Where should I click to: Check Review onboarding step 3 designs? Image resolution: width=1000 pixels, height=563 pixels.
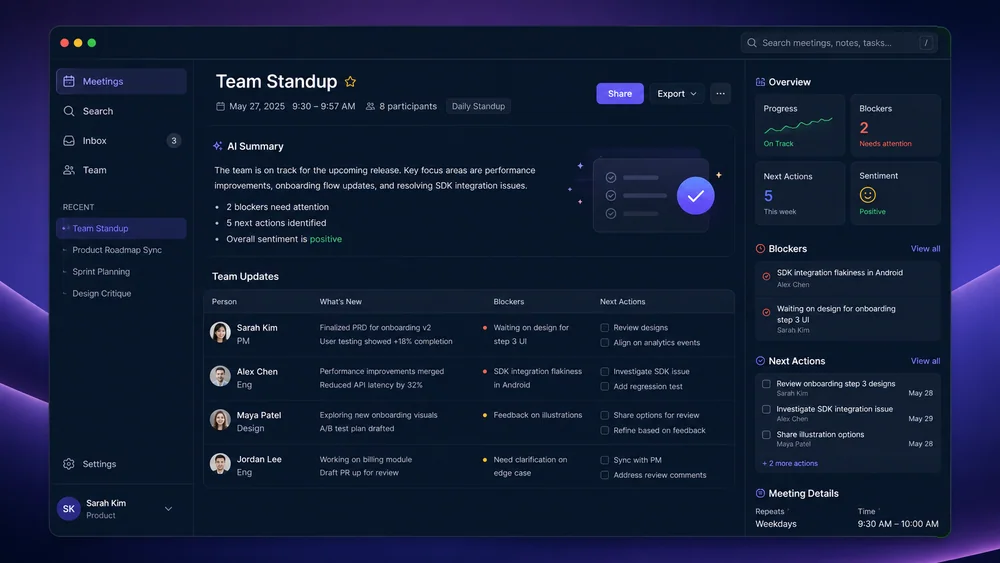[766, 384]
